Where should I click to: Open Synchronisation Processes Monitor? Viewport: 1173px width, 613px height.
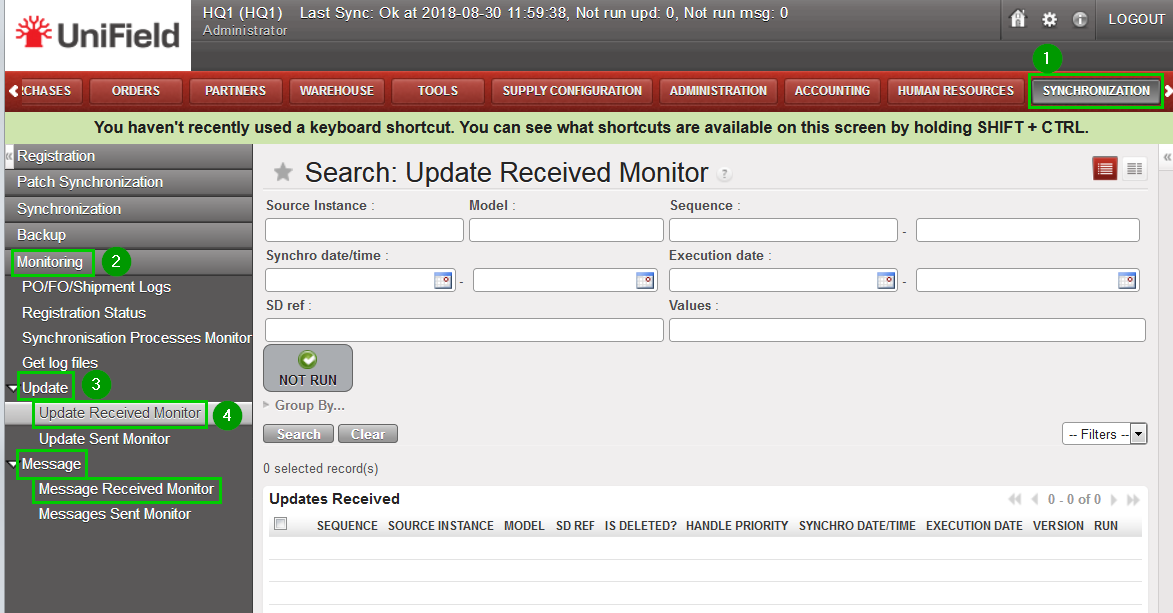coord(137,338)
